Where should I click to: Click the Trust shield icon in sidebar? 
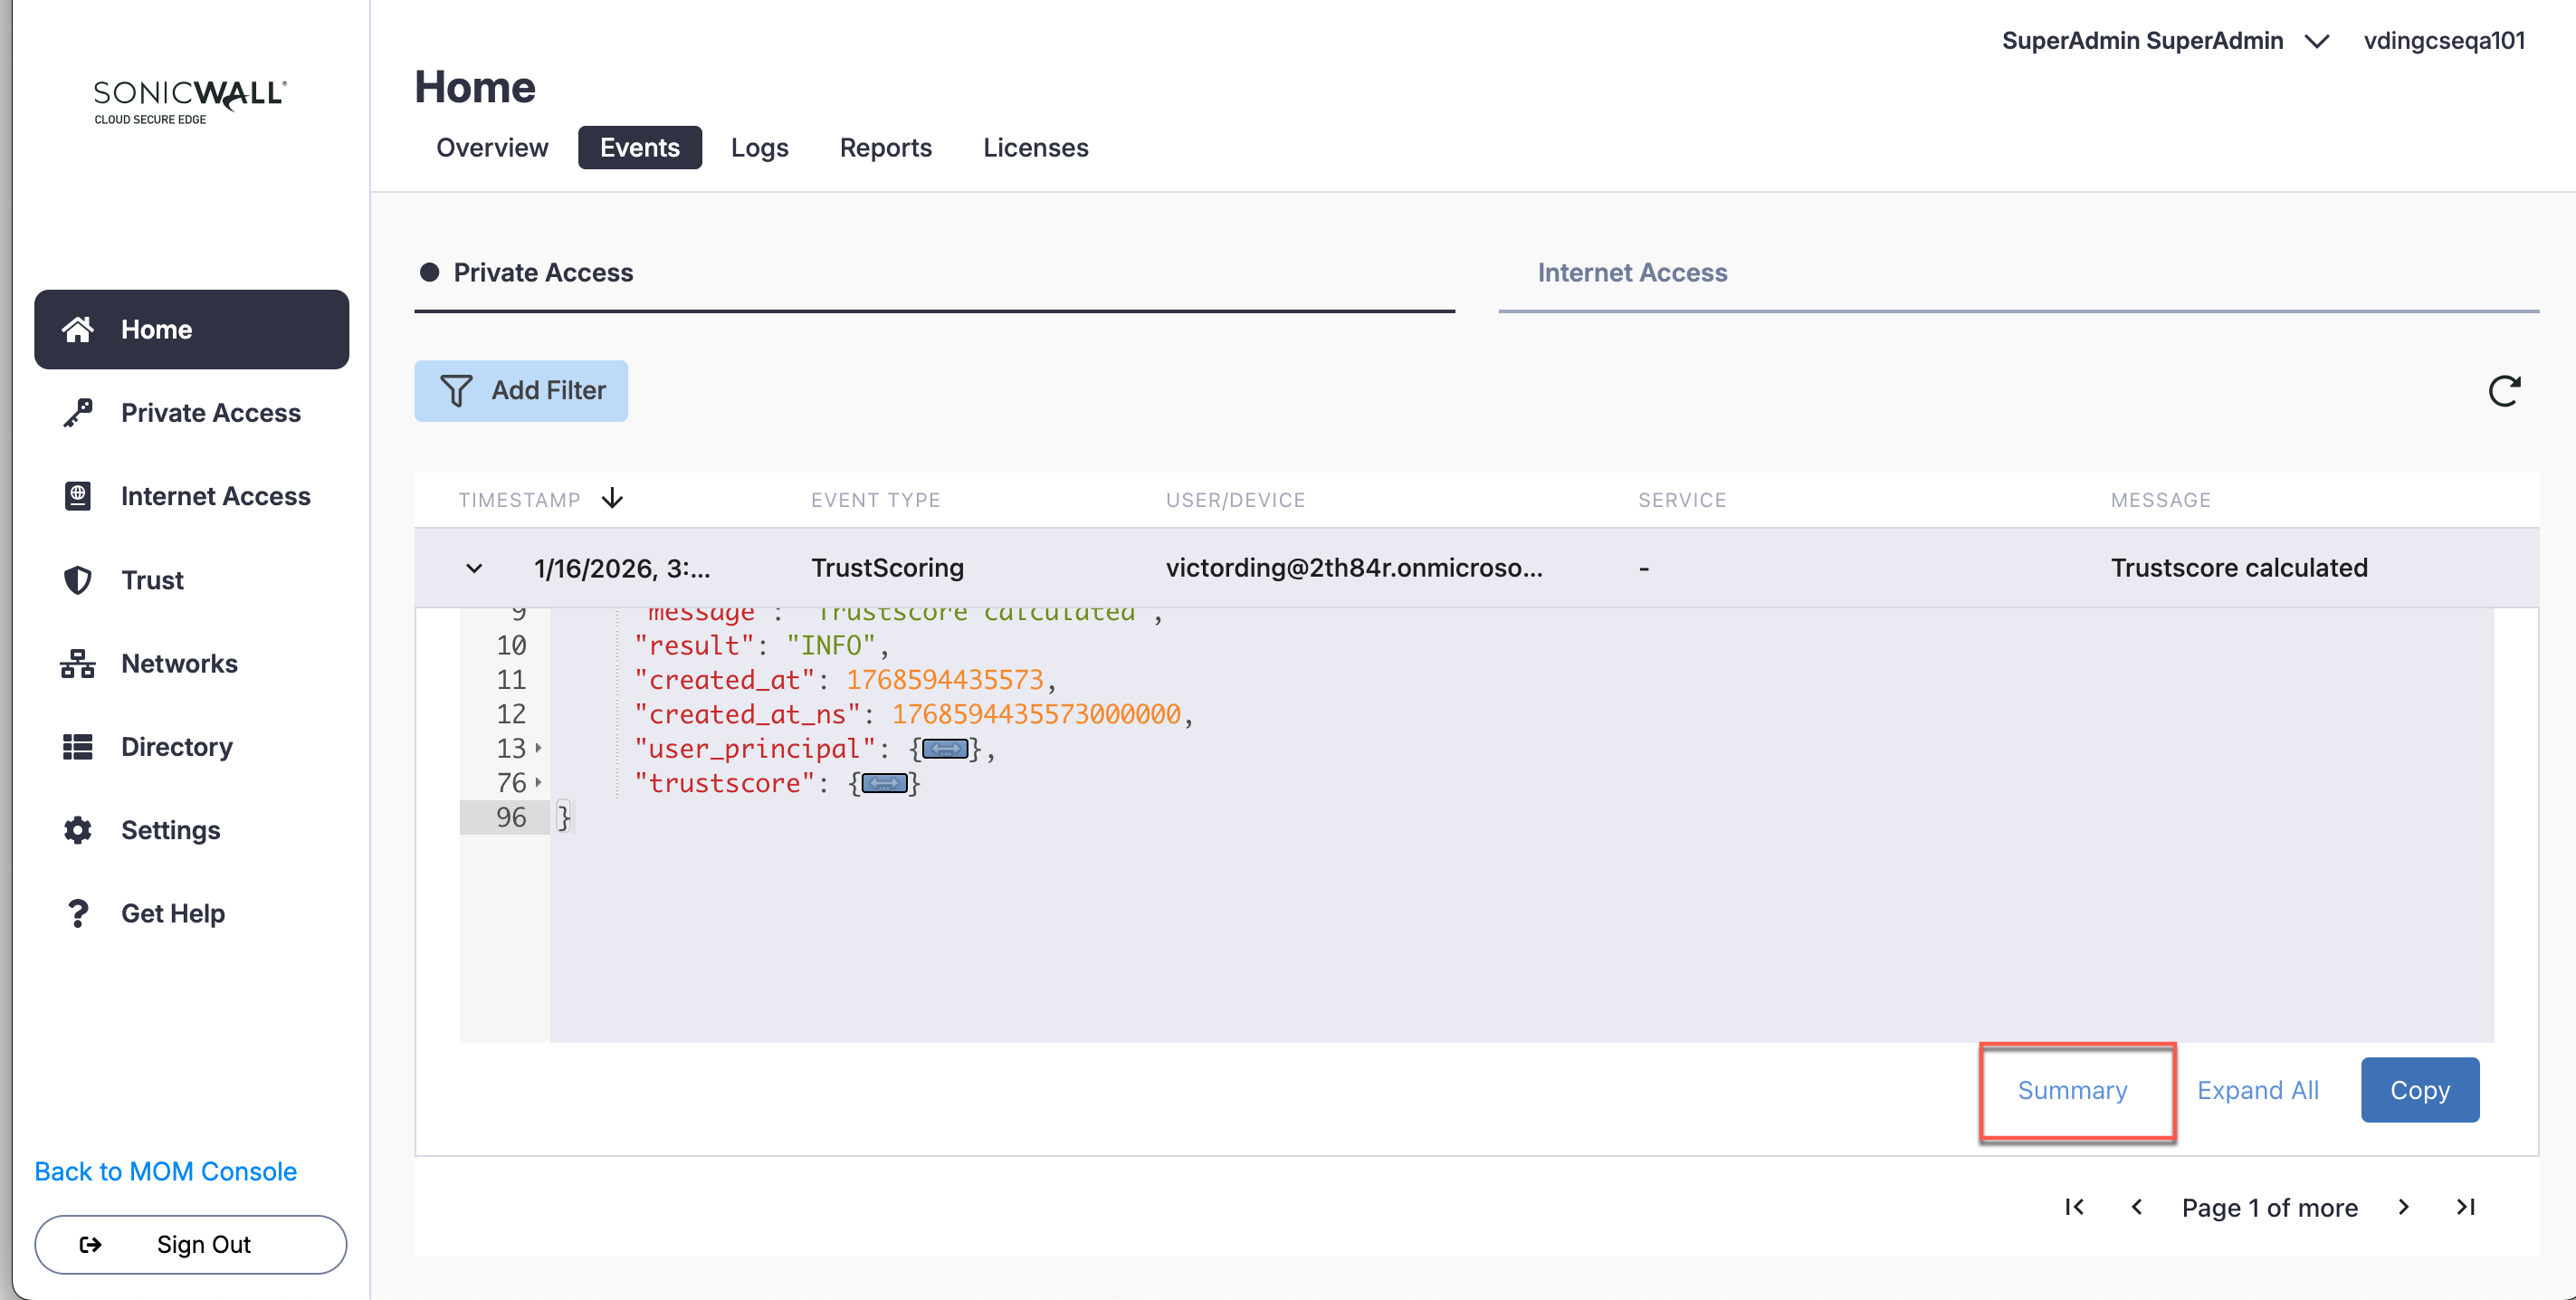pos(77,580)
